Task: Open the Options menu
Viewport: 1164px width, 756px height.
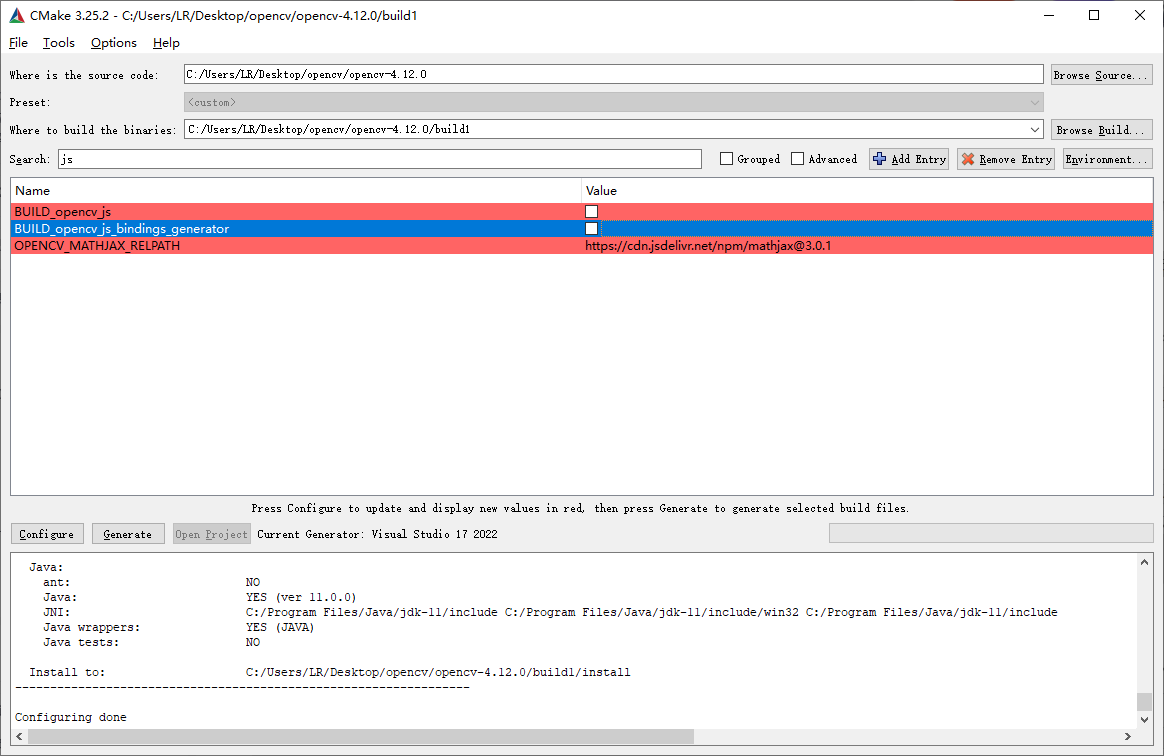Action: point(114,43)
